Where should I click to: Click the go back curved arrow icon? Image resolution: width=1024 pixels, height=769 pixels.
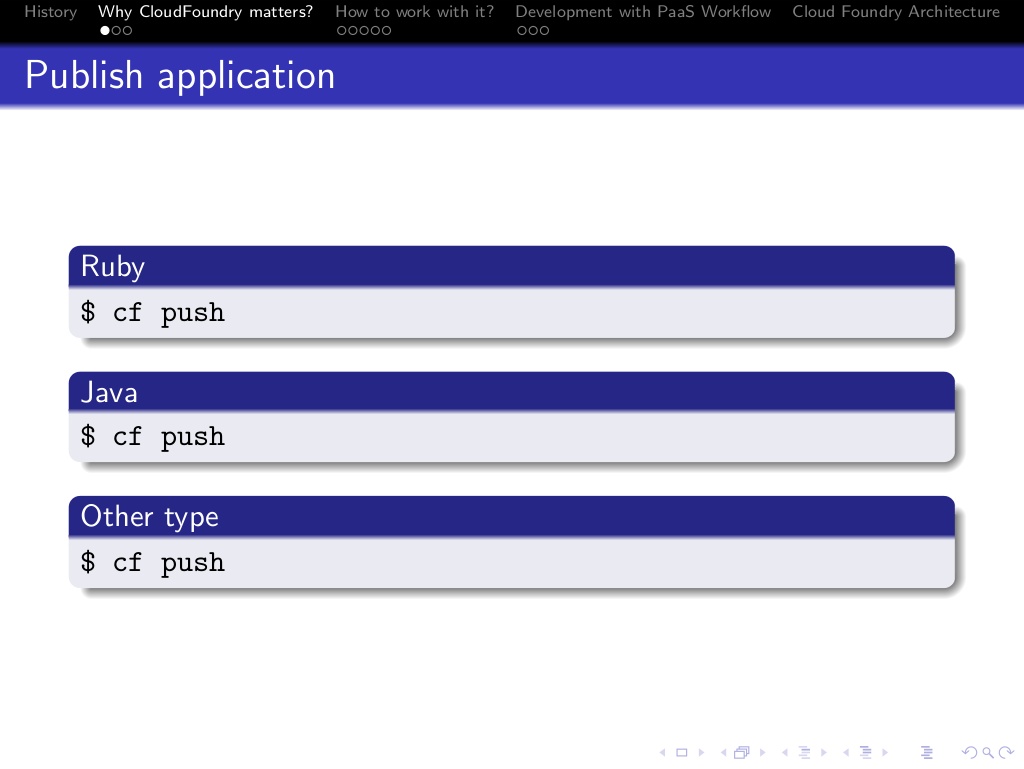tap(970, 753)
